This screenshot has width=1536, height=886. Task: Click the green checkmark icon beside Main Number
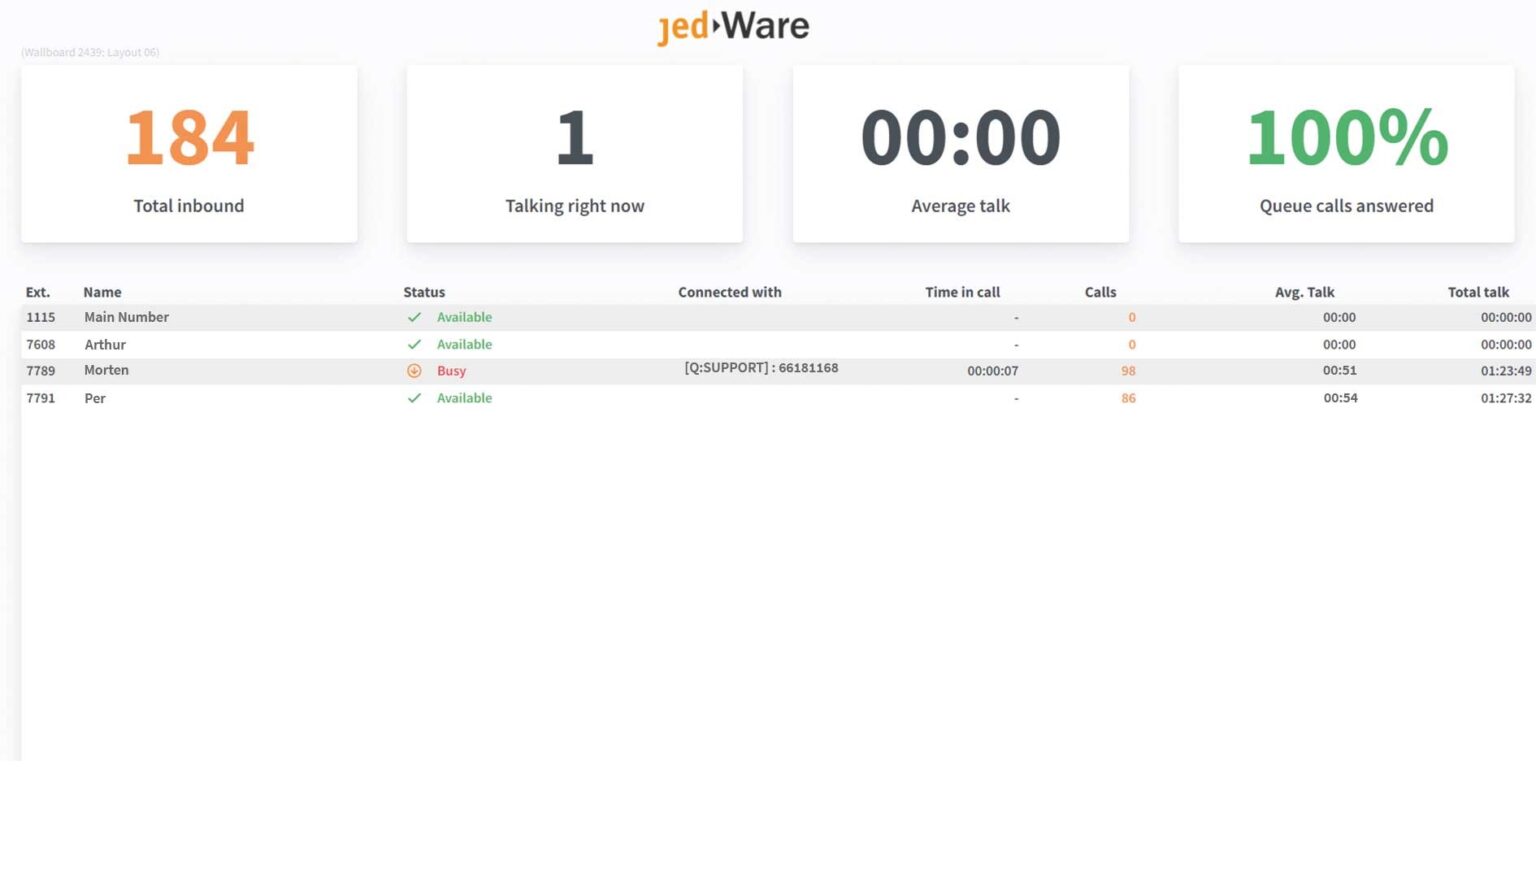coord(414,317)
